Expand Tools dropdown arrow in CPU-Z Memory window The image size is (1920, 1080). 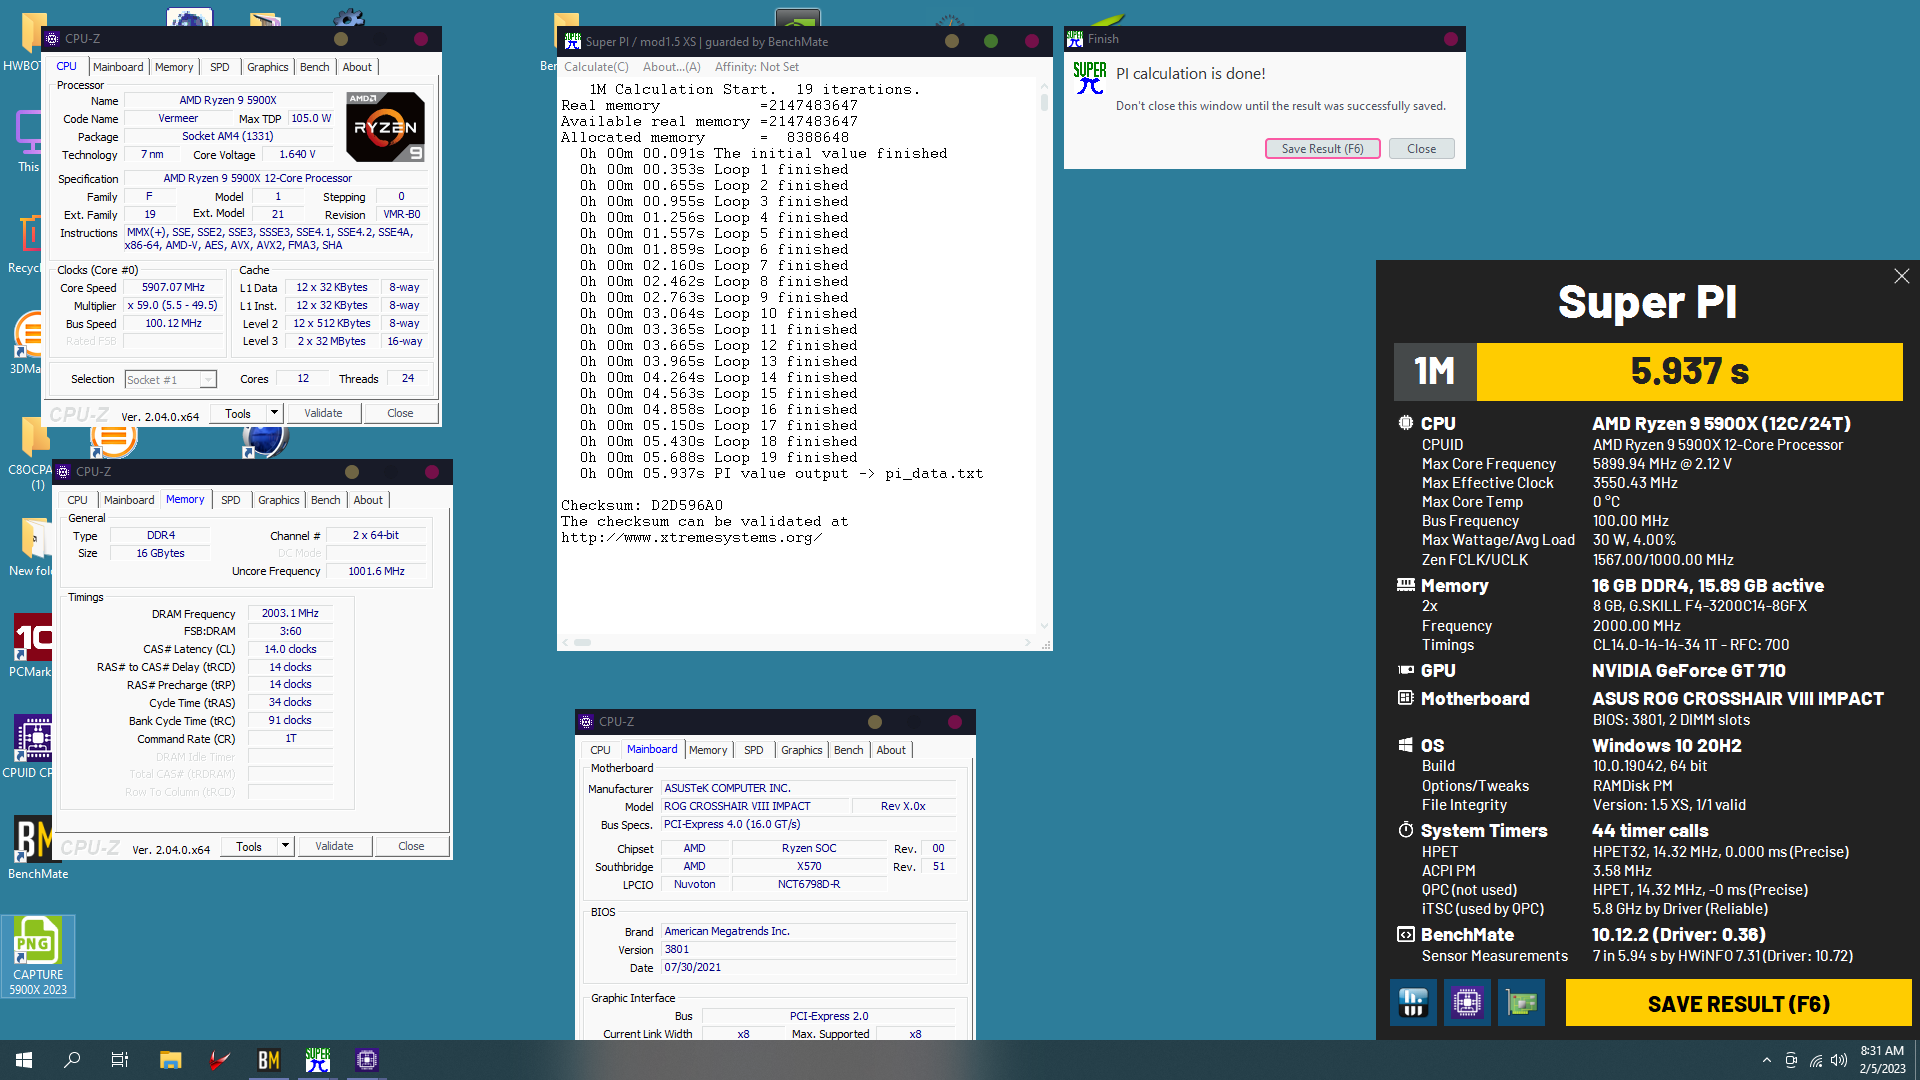click(285, 846)
